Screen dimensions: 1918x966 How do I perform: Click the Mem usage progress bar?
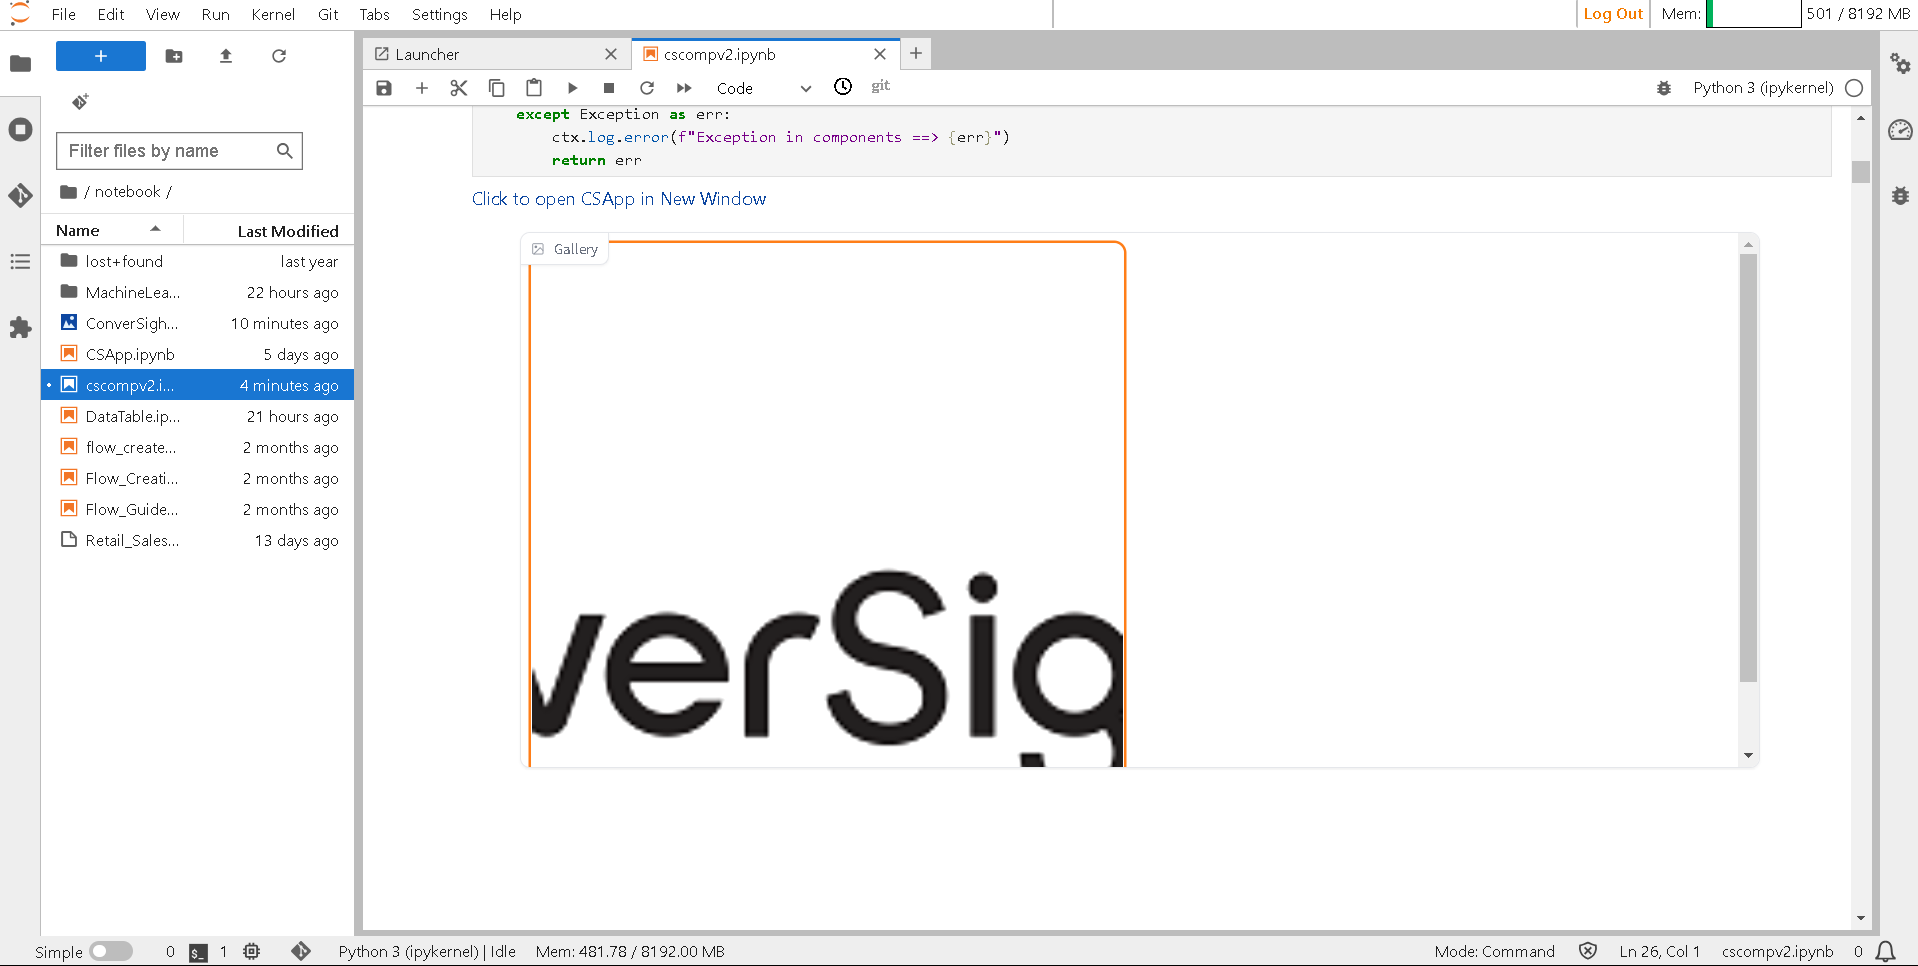pos(1753,14)
